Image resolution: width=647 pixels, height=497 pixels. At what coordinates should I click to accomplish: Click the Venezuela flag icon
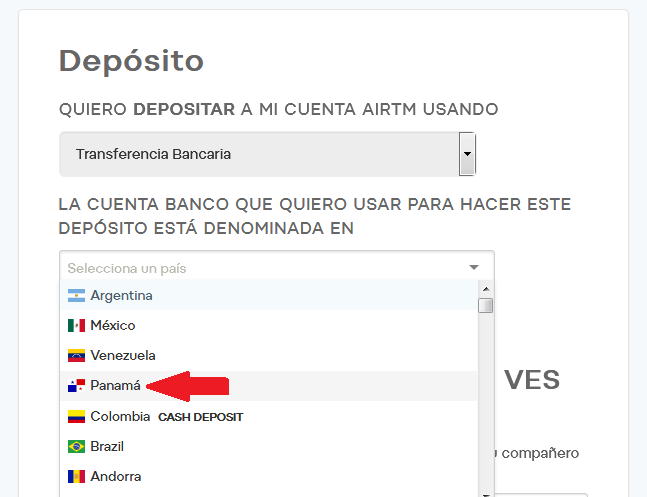[x=76, y=355]
